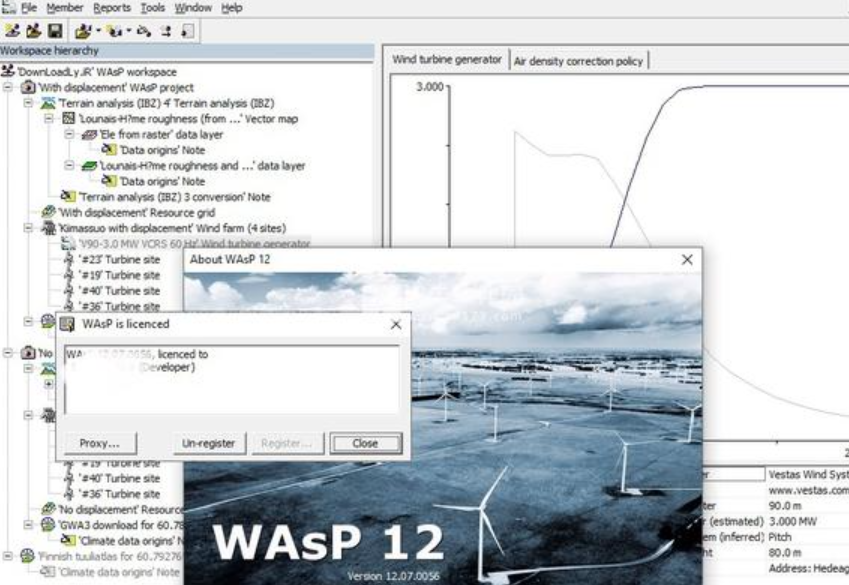849x585 pixels.
Task: Click the 'Ele from raster' data layer icon
Action: 89,134
